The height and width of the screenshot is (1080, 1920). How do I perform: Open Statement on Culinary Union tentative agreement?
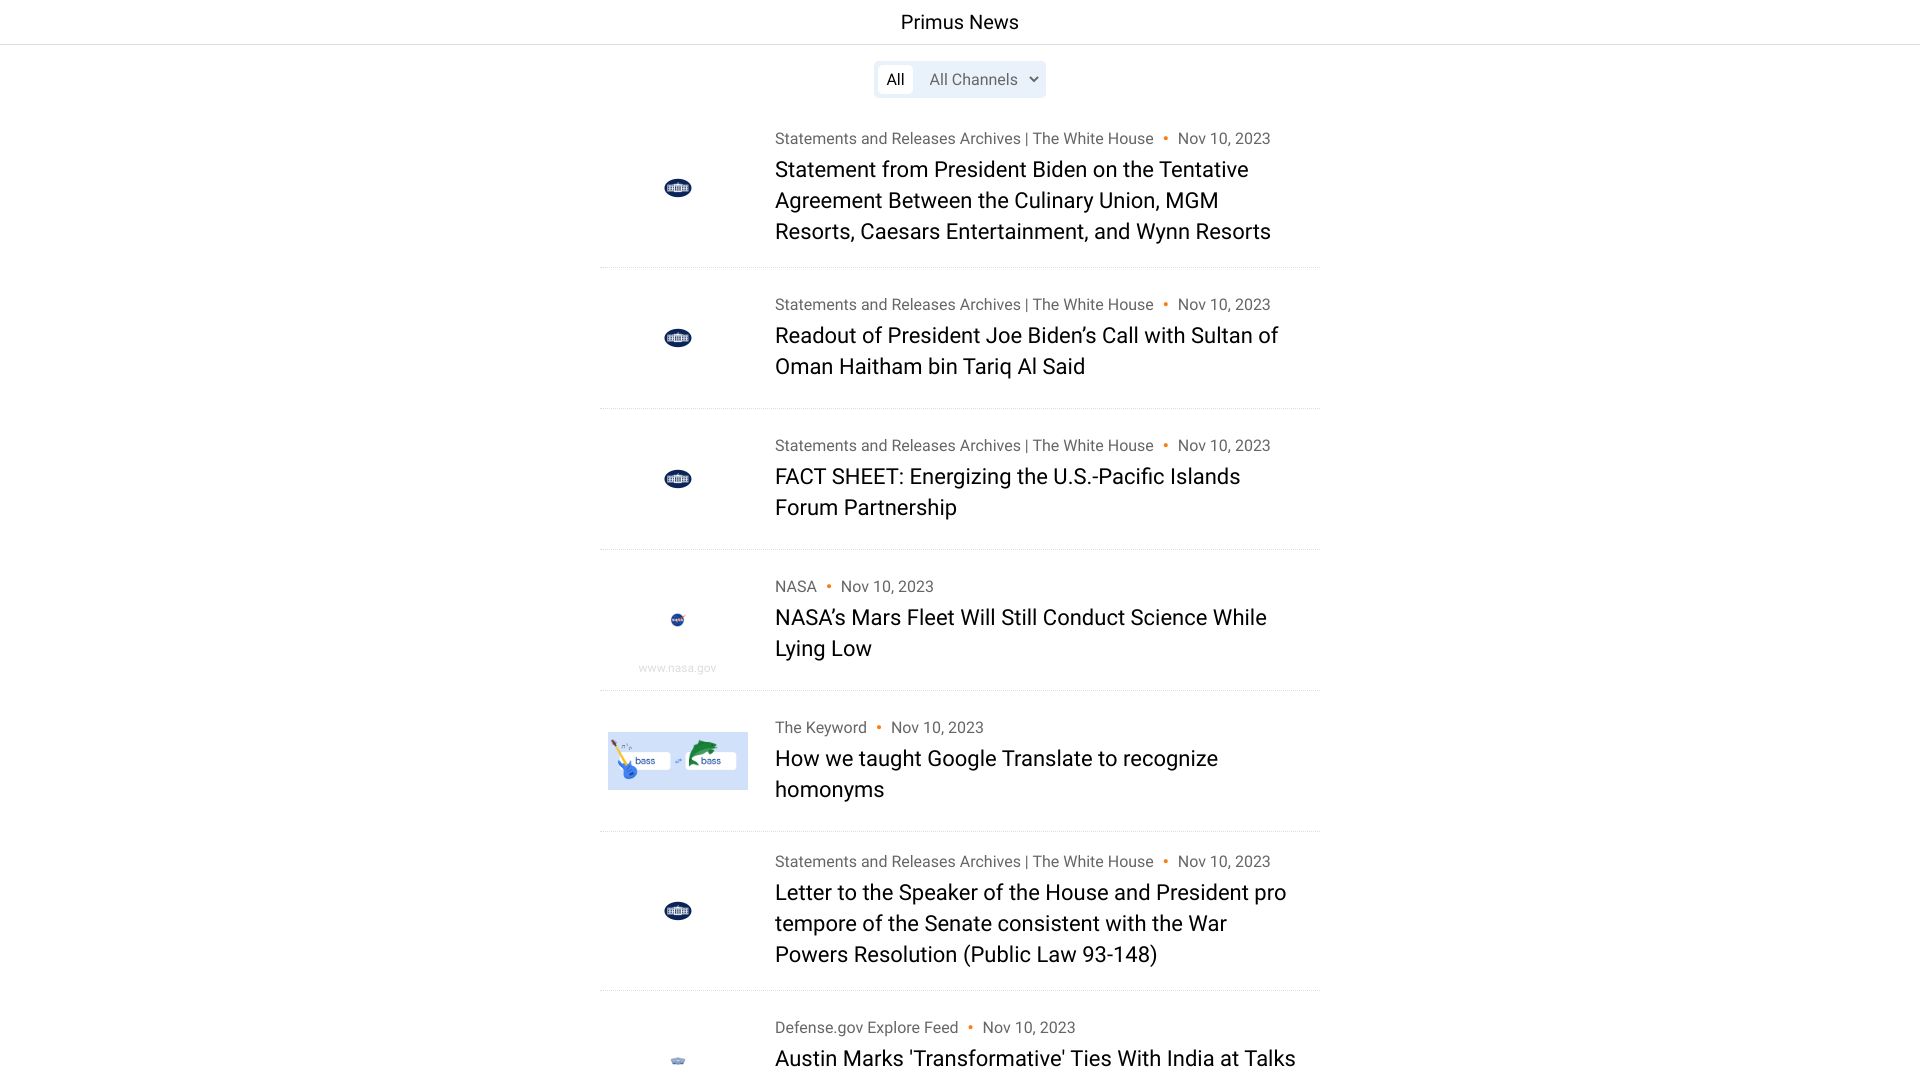(1022, 201)
